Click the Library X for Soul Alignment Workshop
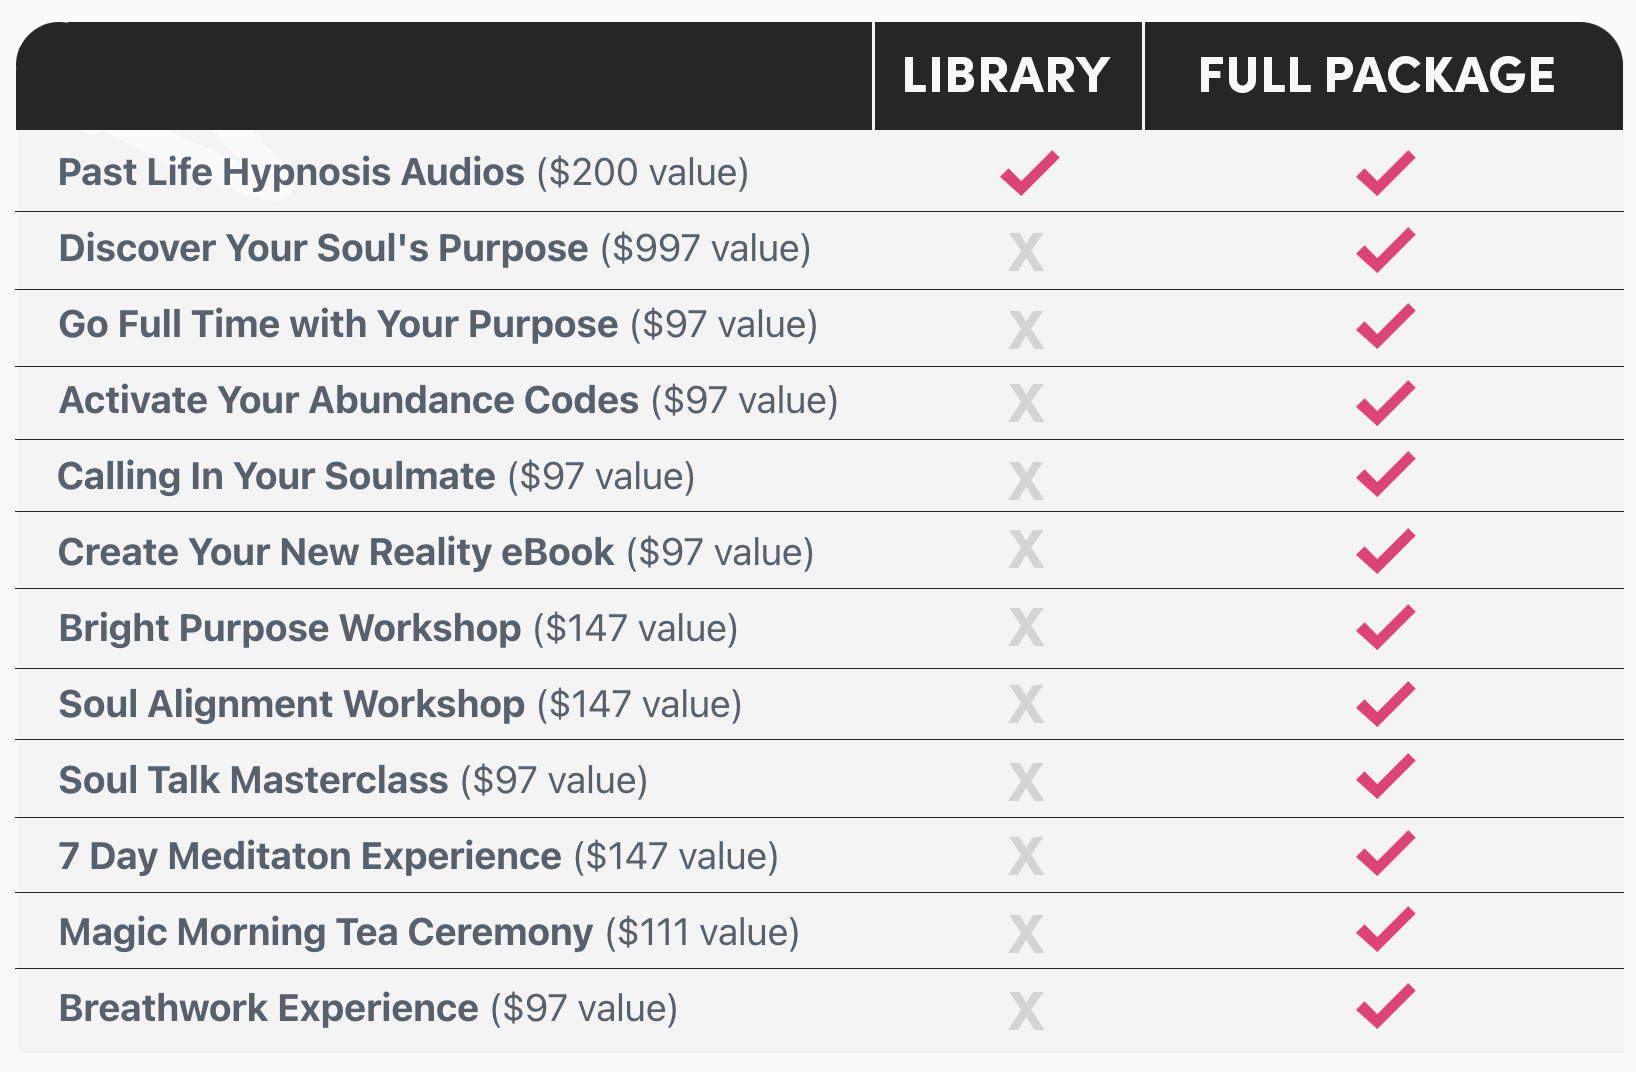The width and height of the screenshot is (1636, 1072). (1026, 705)
